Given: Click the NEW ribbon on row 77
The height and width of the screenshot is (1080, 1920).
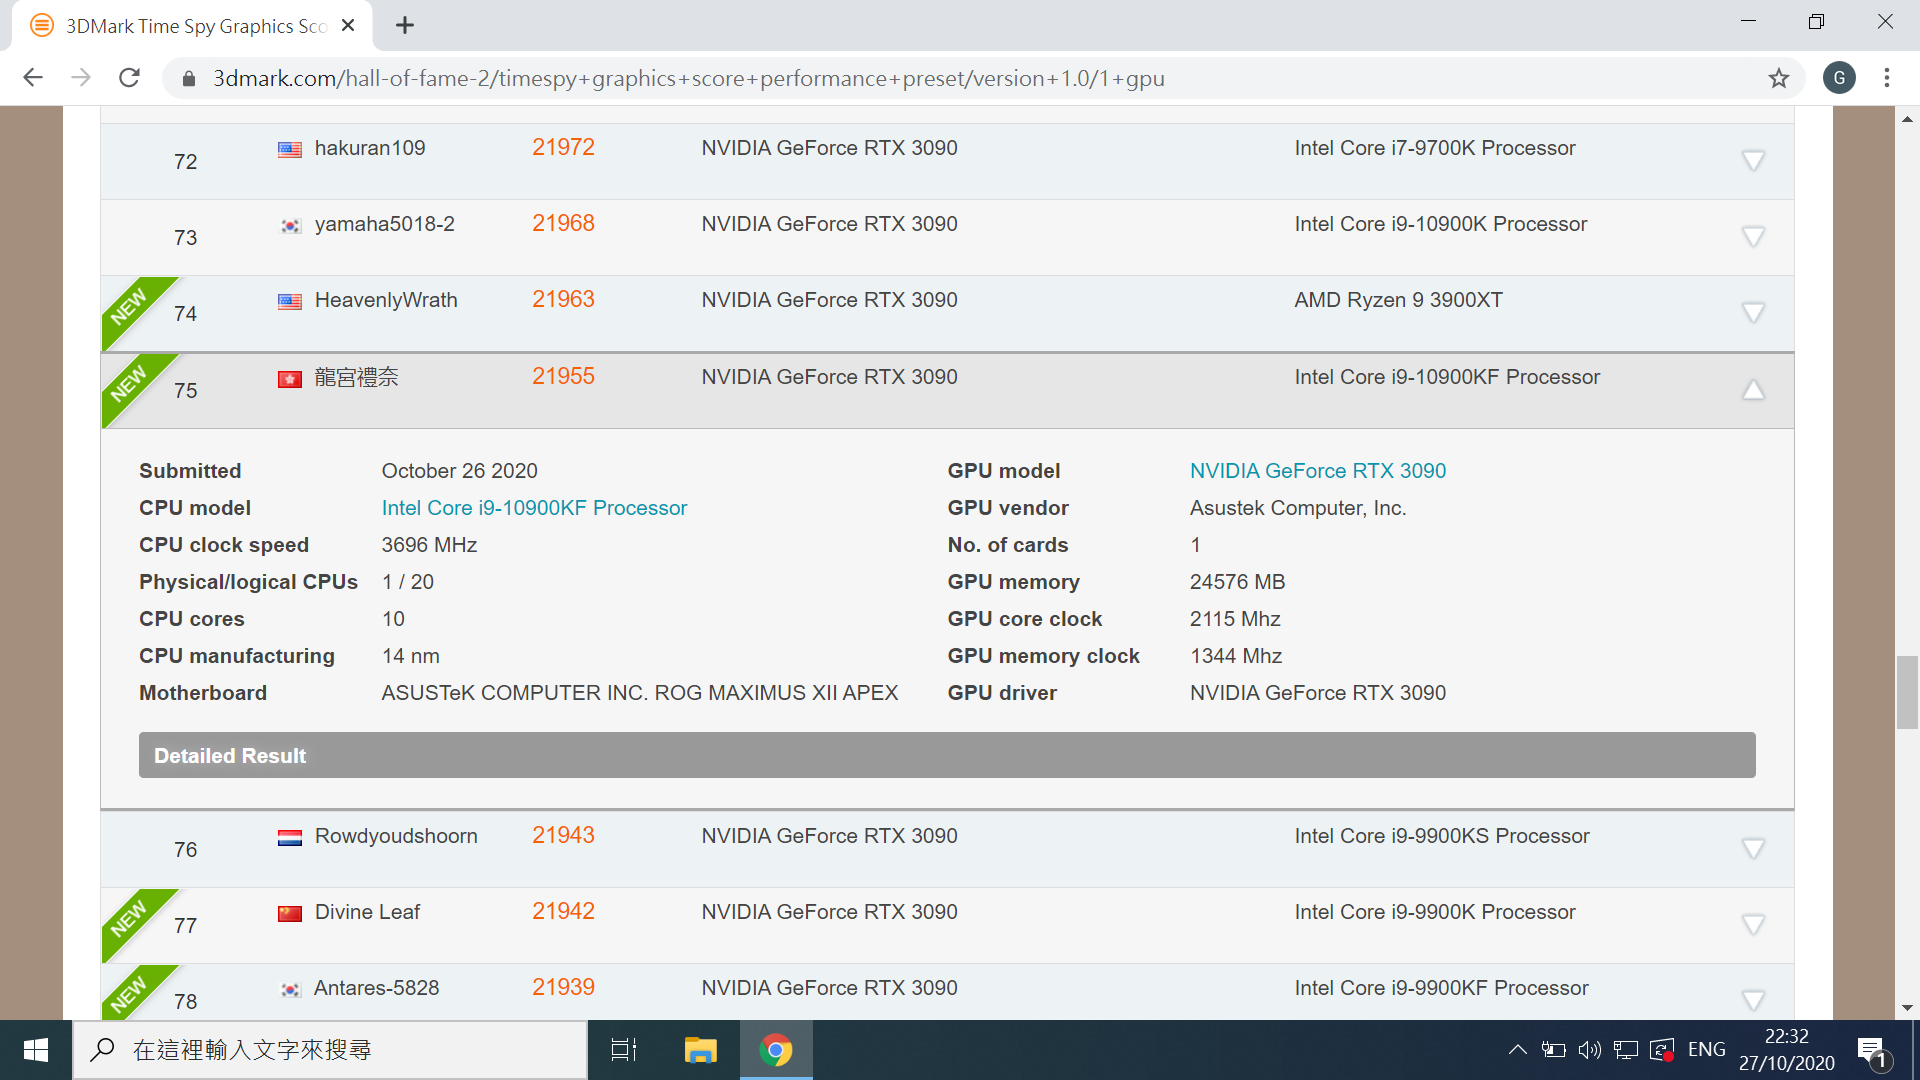Looking at the screenshot, I should pos(130,918).
